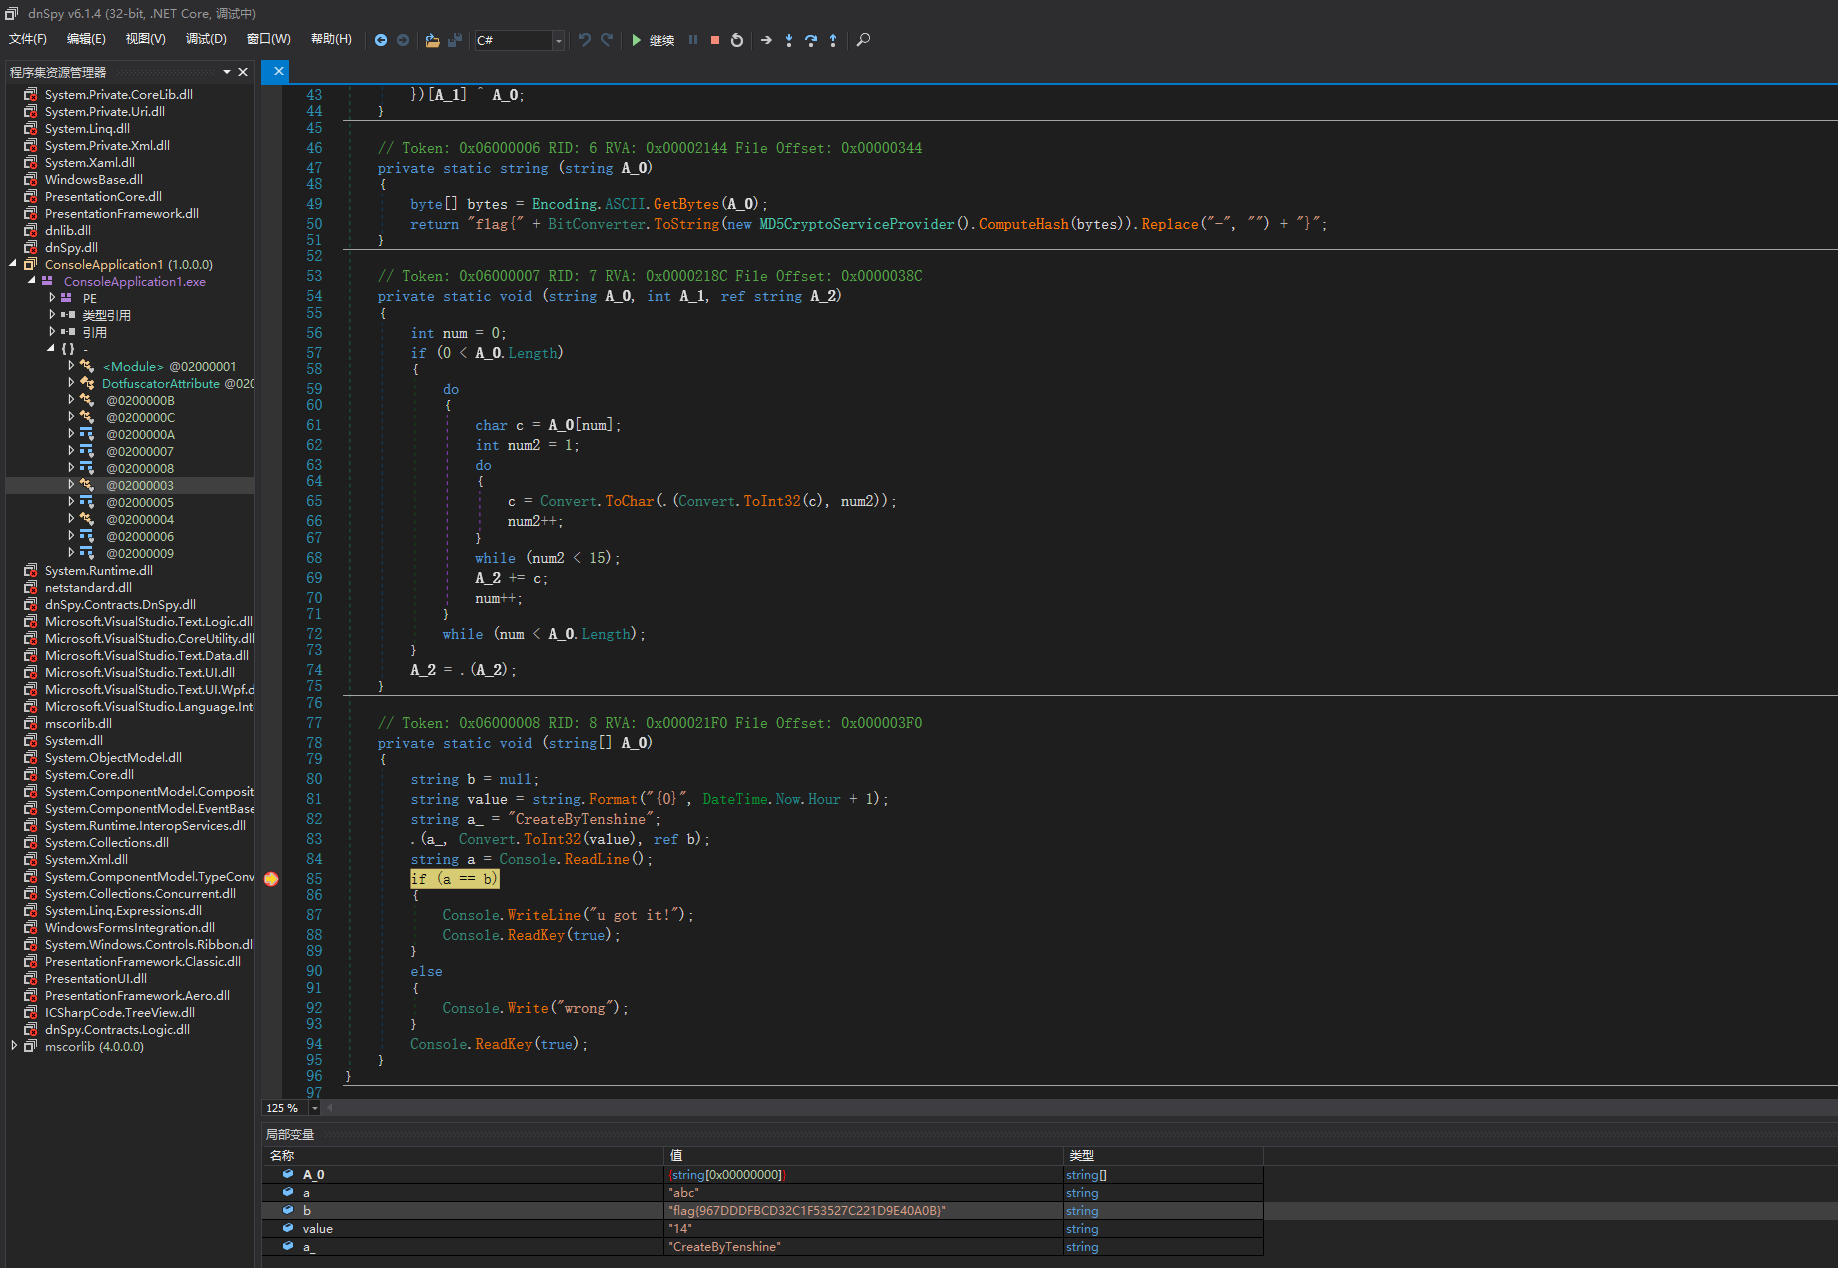Click the Step Into icon
The width and height of the screenshot is (1838, 1268).
789,40
